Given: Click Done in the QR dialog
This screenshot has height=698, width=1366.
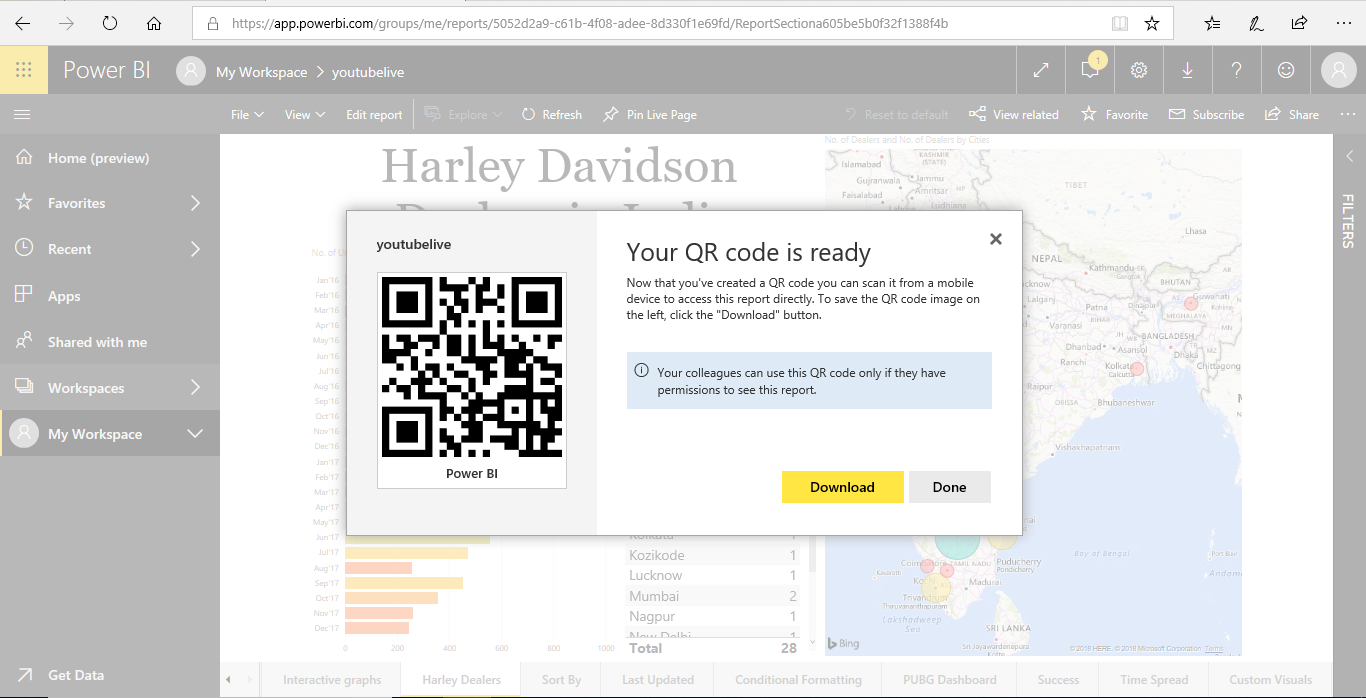Looking at the screenshot, I should 950,487.
